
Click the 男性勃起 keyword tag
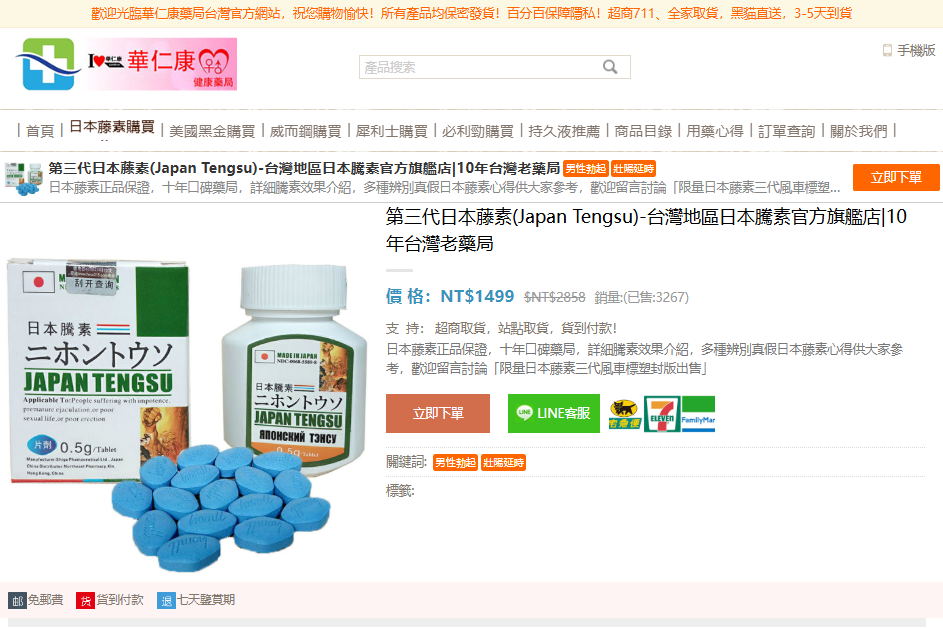(455, 463)
